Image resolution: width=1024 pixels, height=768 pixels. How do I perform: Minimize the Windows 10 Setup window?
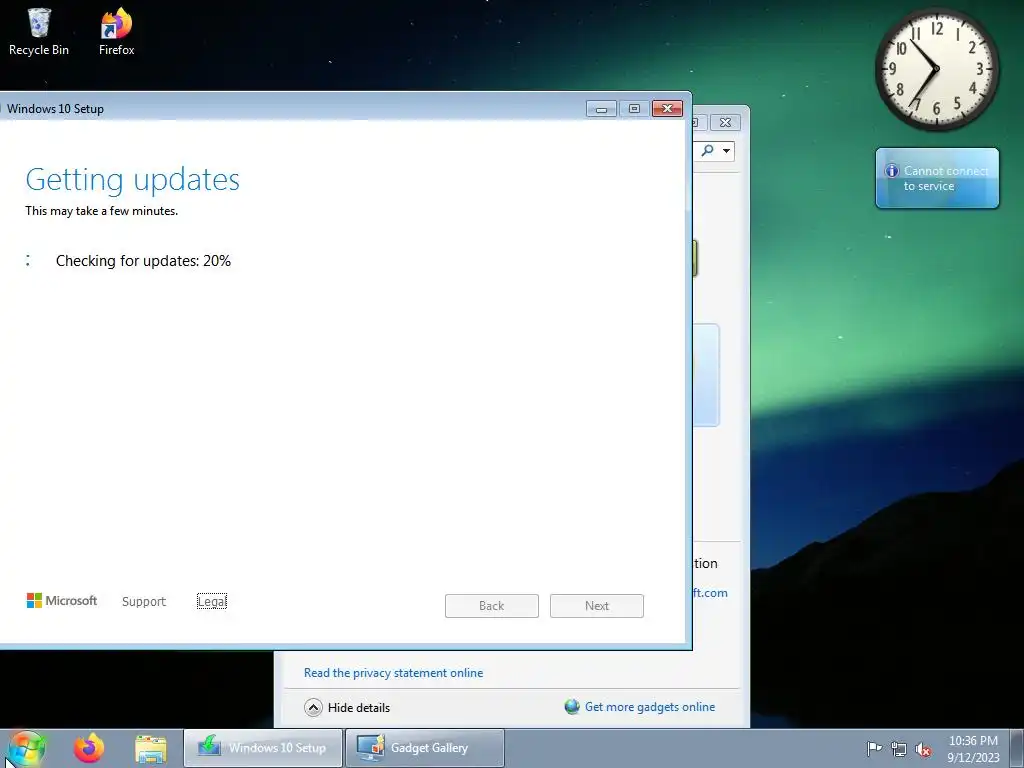pos(601,108)
